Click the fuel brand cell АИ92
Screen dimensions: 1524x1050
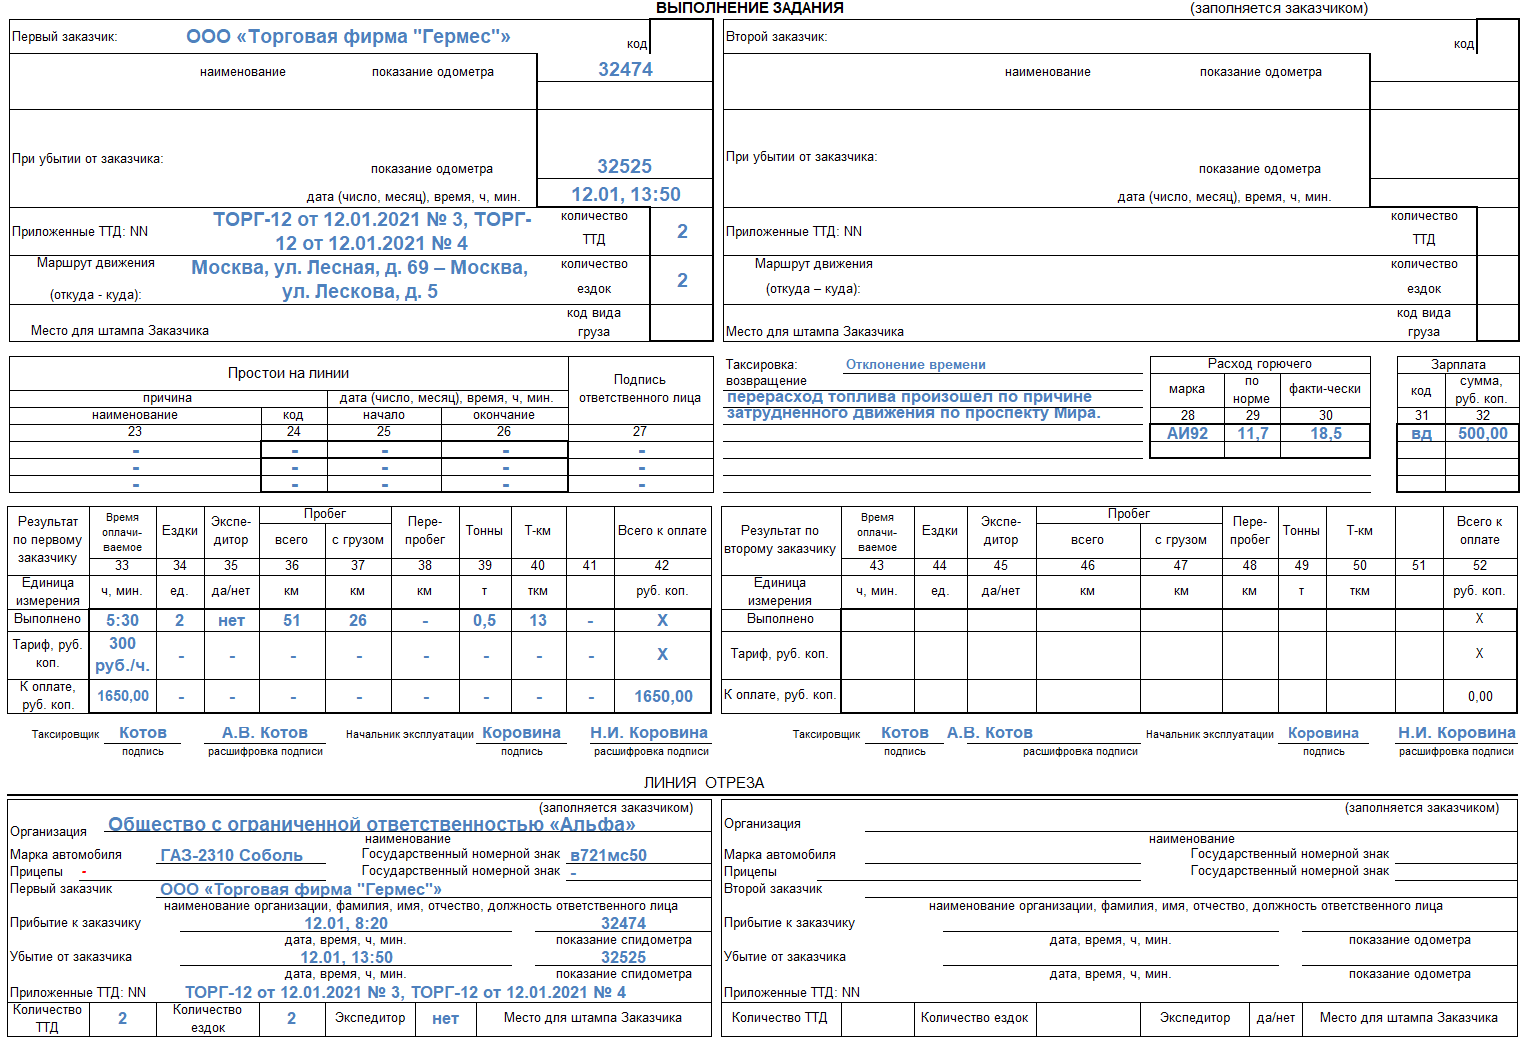tap(1187, 434)
